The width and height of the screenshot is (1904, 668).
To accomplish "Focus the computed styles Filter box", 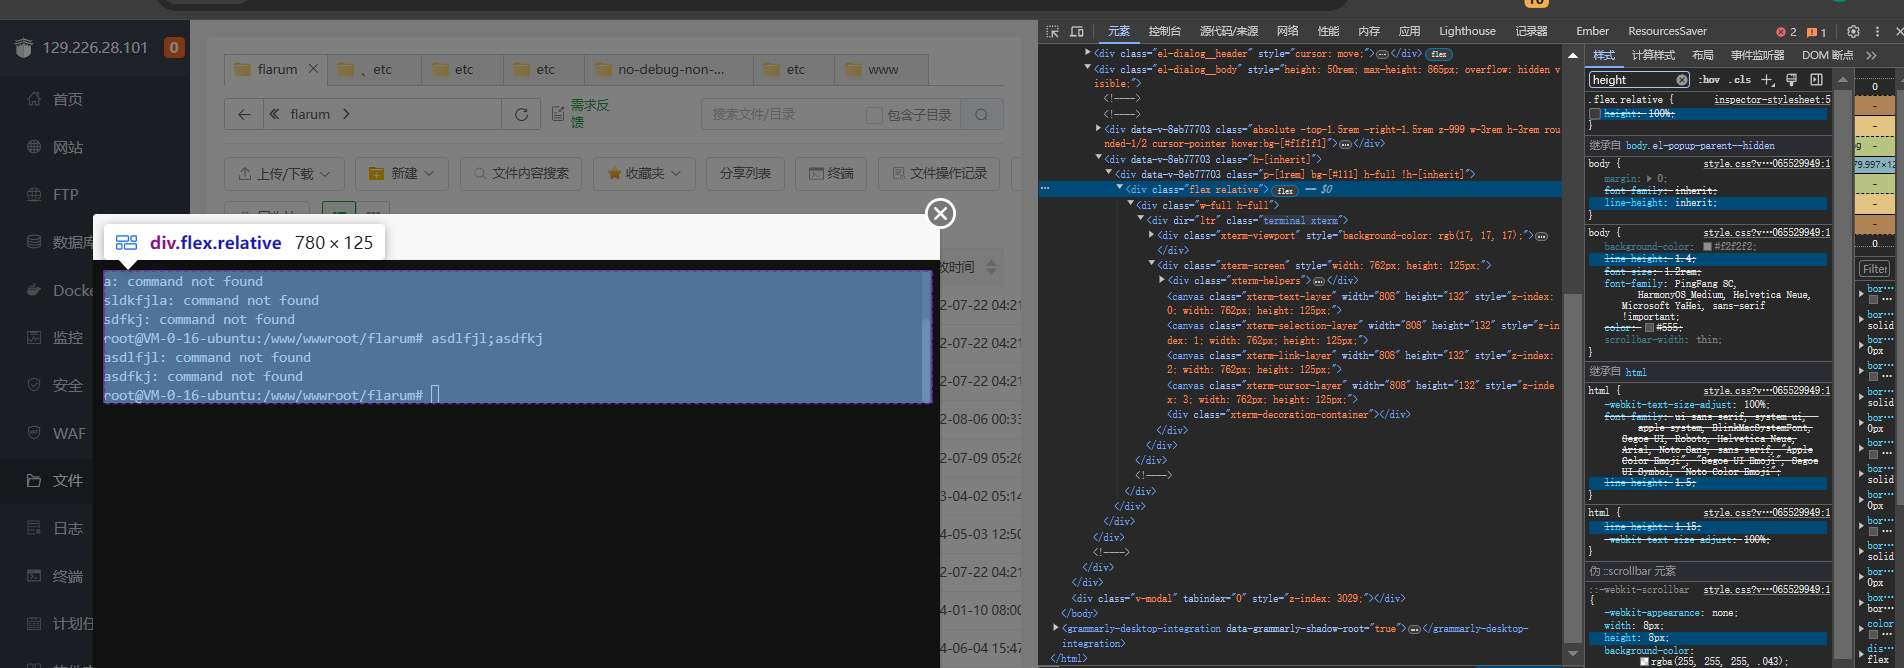I will 1875,269.
